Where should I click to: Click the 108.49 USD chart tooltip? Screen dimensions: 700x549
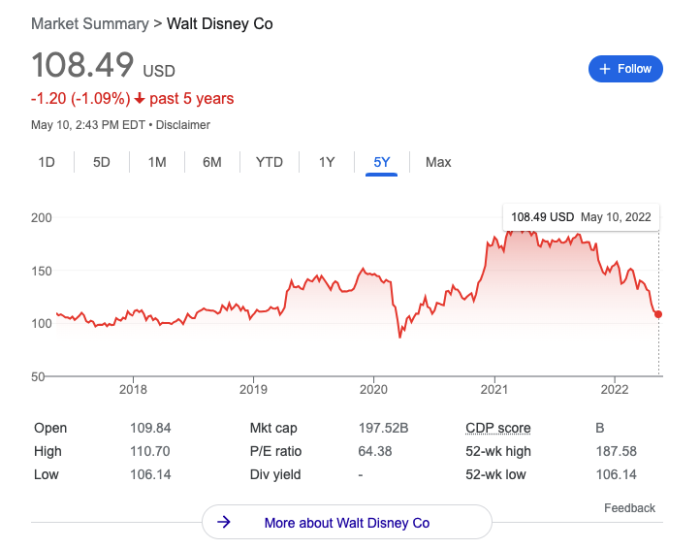(x=579, y=216)
